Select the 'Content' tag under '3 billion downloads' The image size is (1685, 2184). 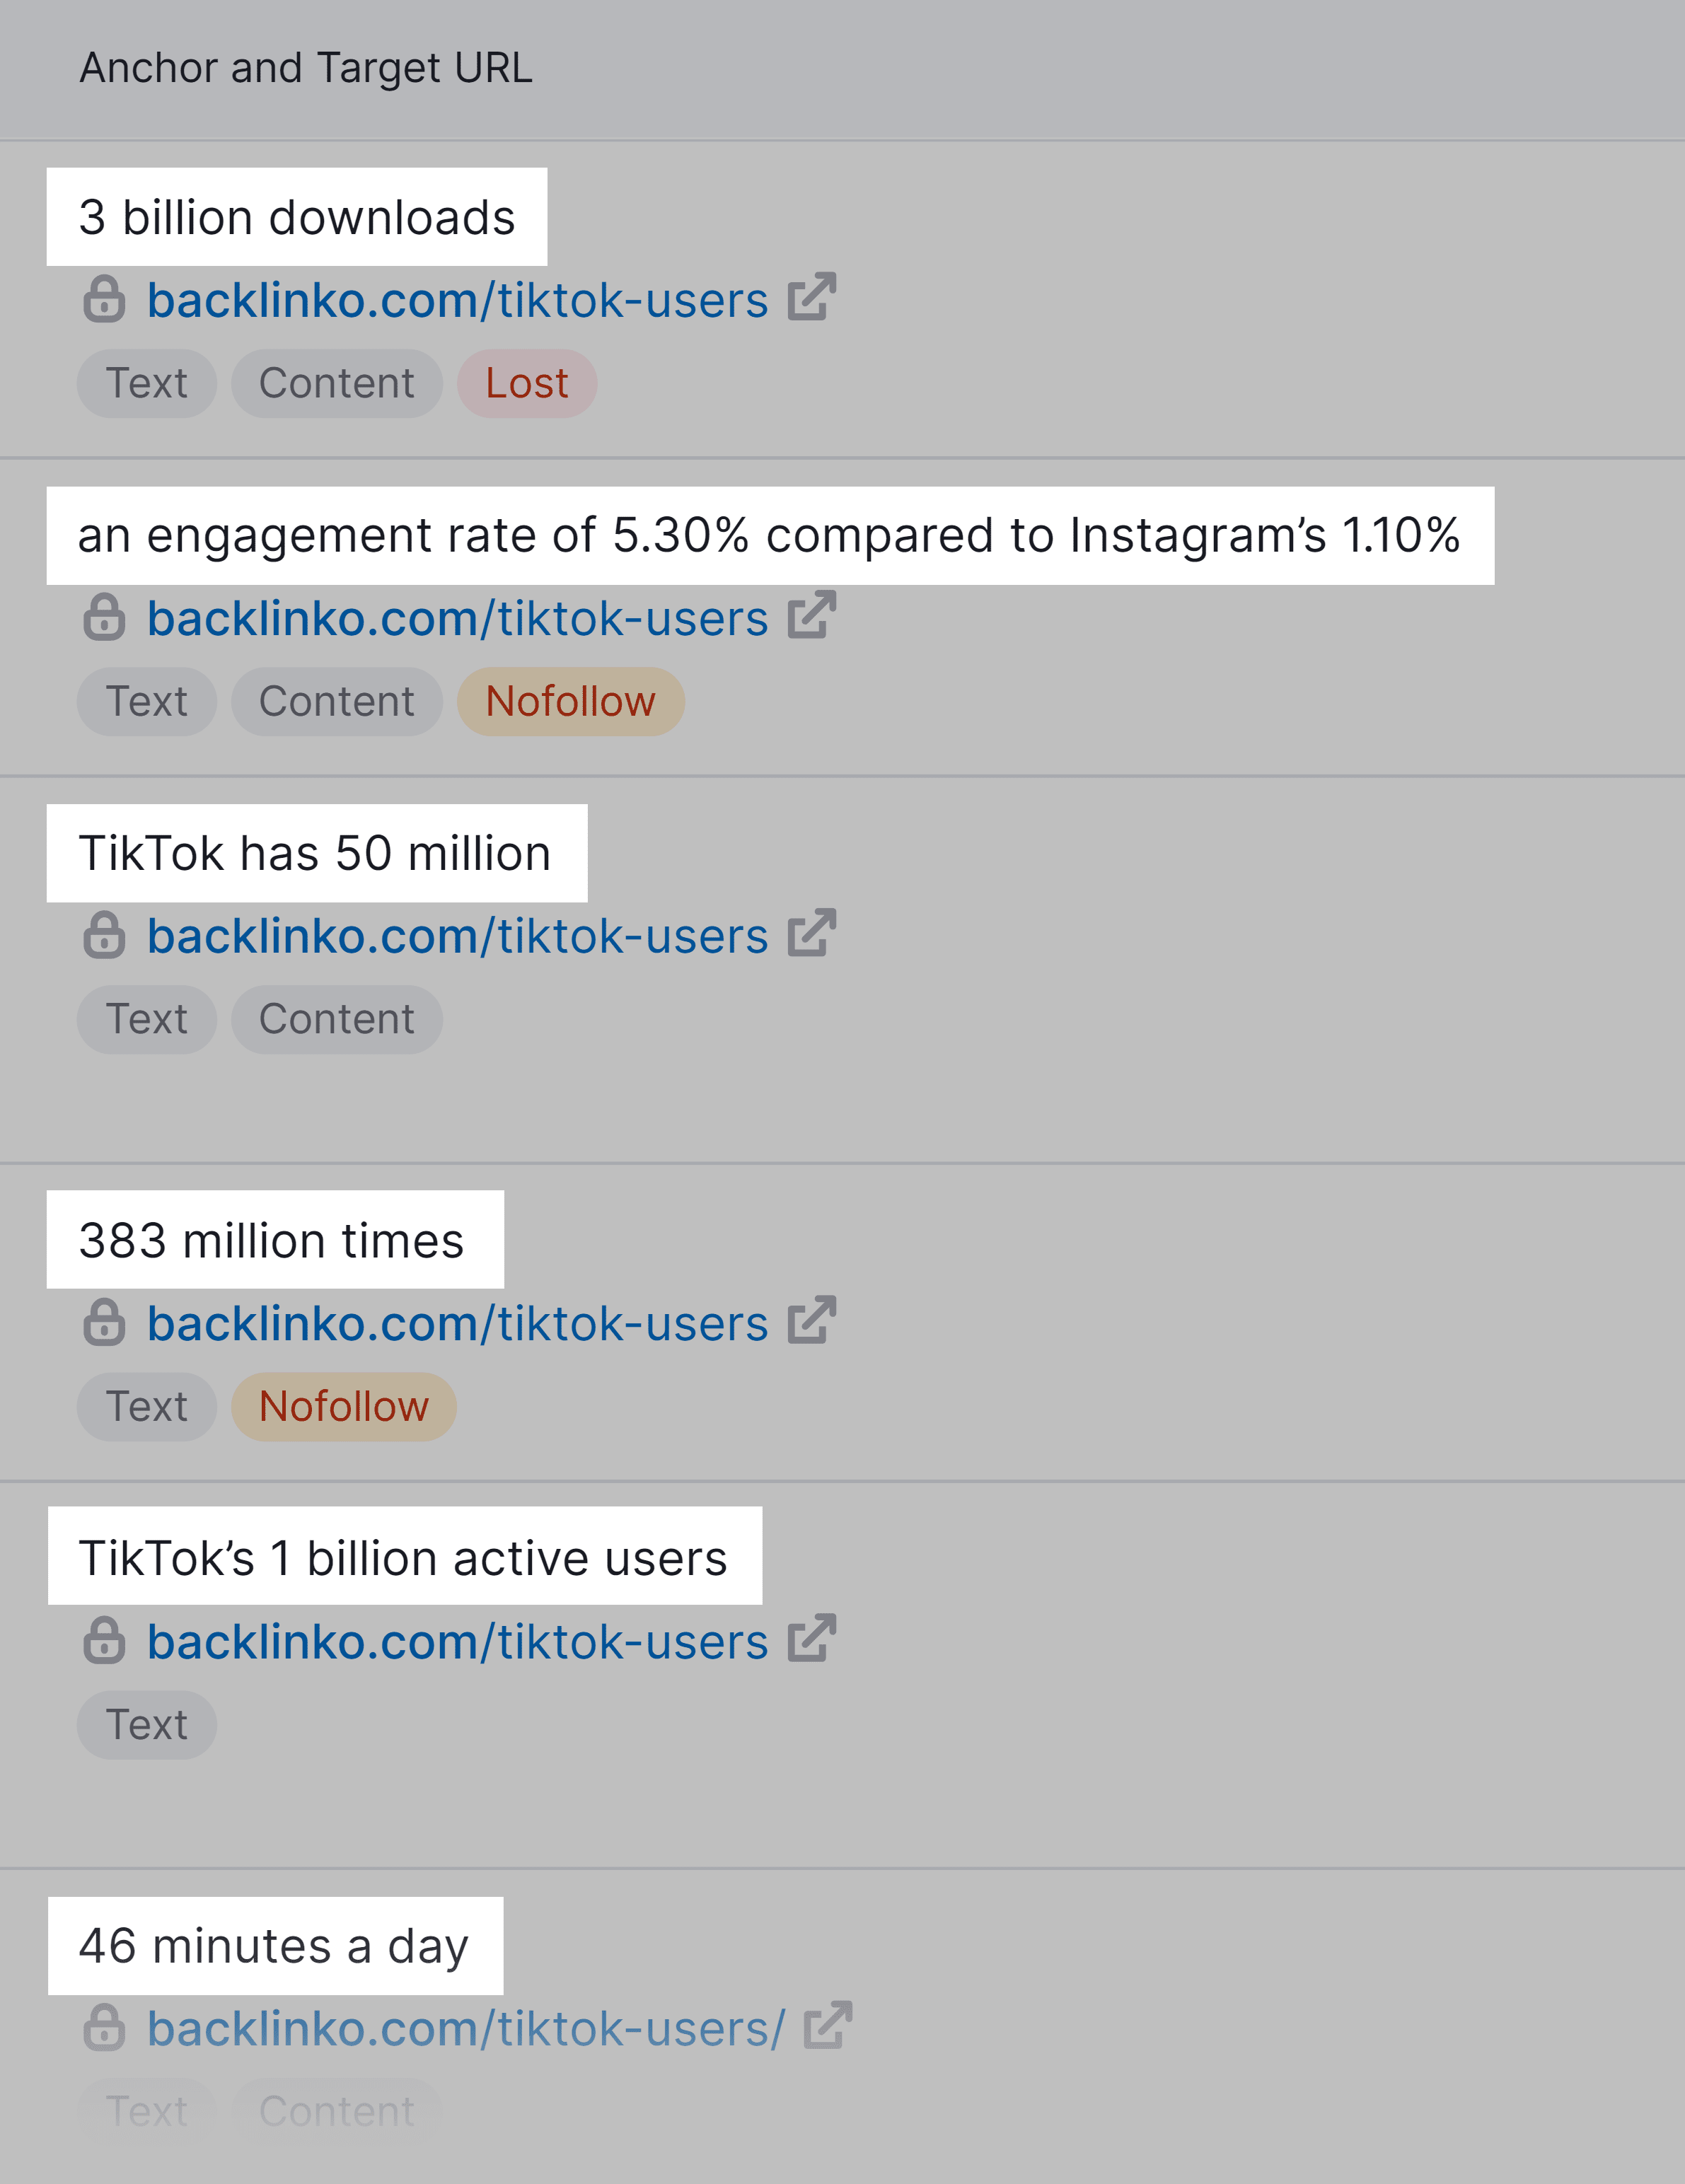pyautogui.click(x=336, y=383)
